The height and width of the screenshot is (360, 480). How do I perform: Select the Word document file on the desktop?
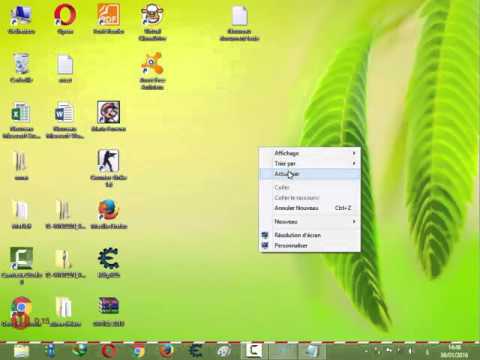(65, 120)
